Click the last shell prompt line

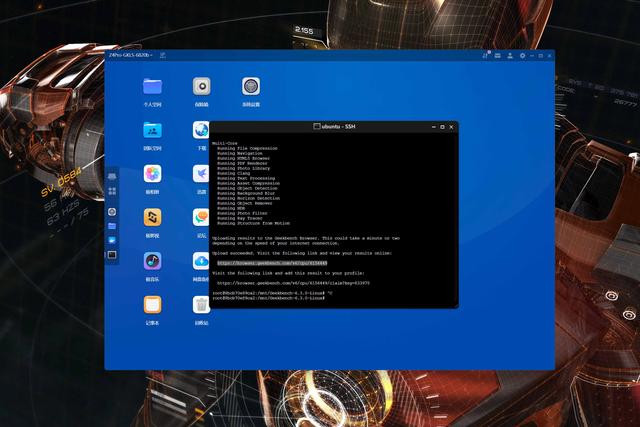268,298
